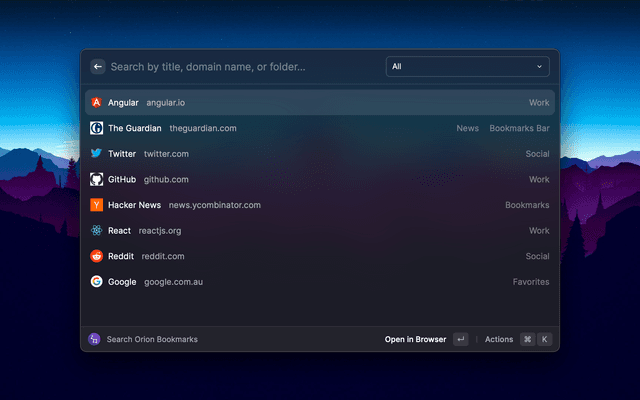
Task: Focus the bookmark search field
Action: [x=240, y=67]
